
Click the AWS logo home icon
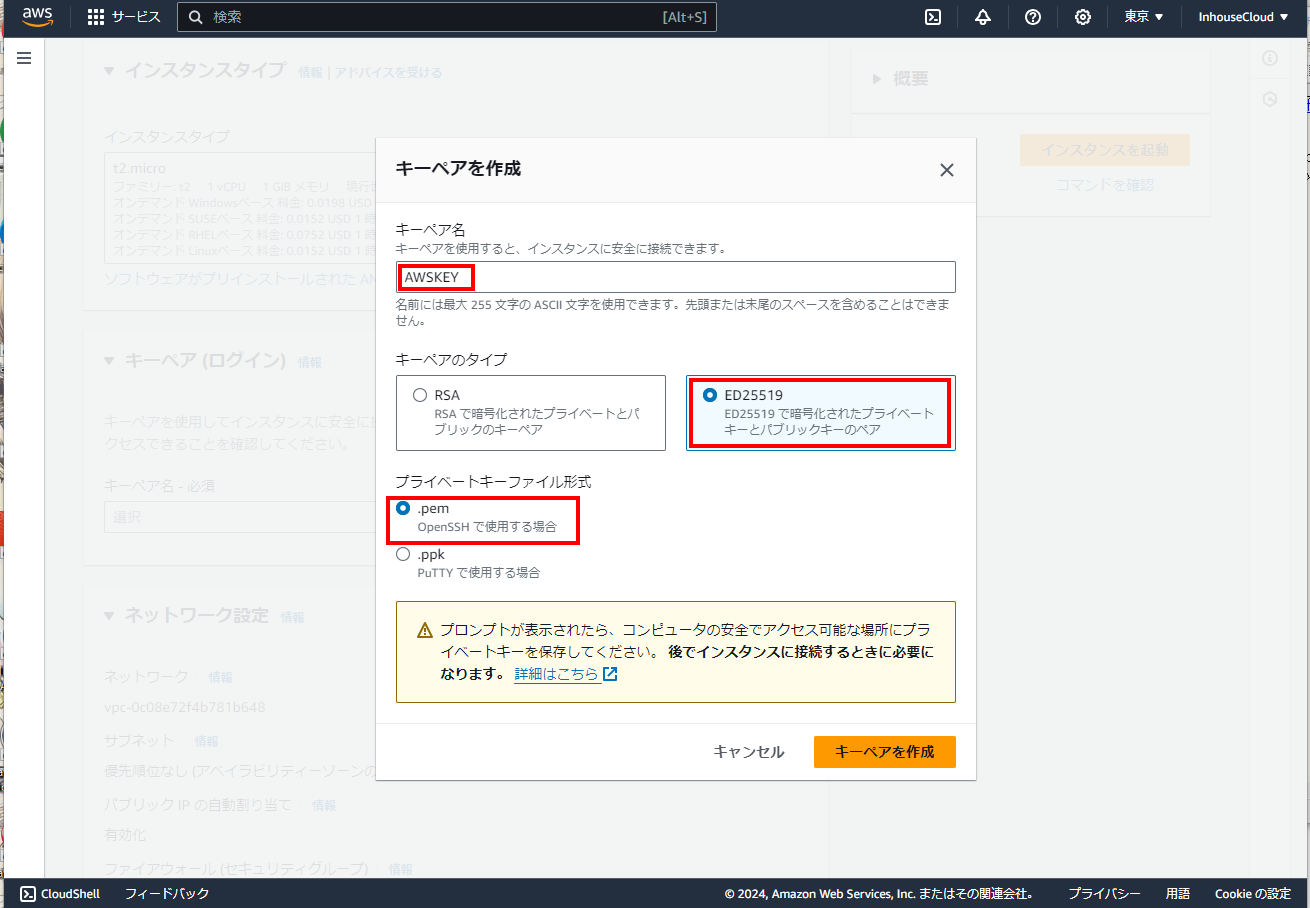[x=37, y=17]
